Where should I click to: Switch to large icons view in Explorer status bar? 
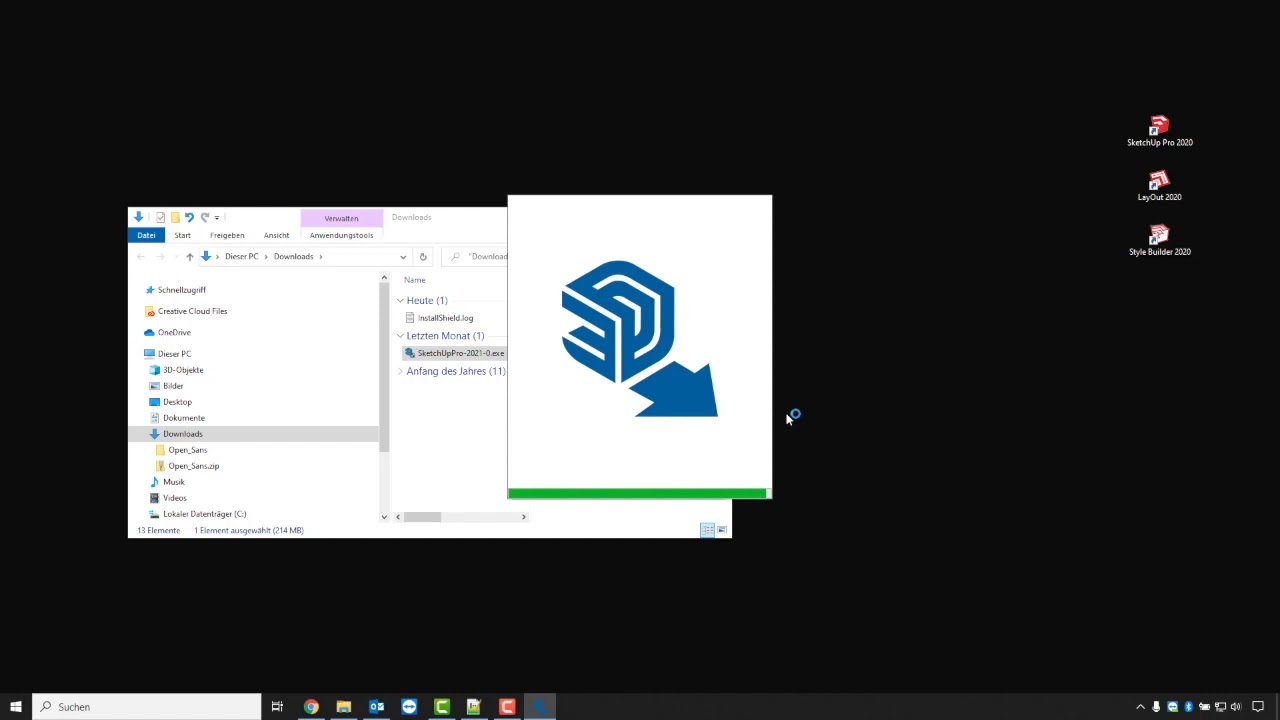pos(722,530)
